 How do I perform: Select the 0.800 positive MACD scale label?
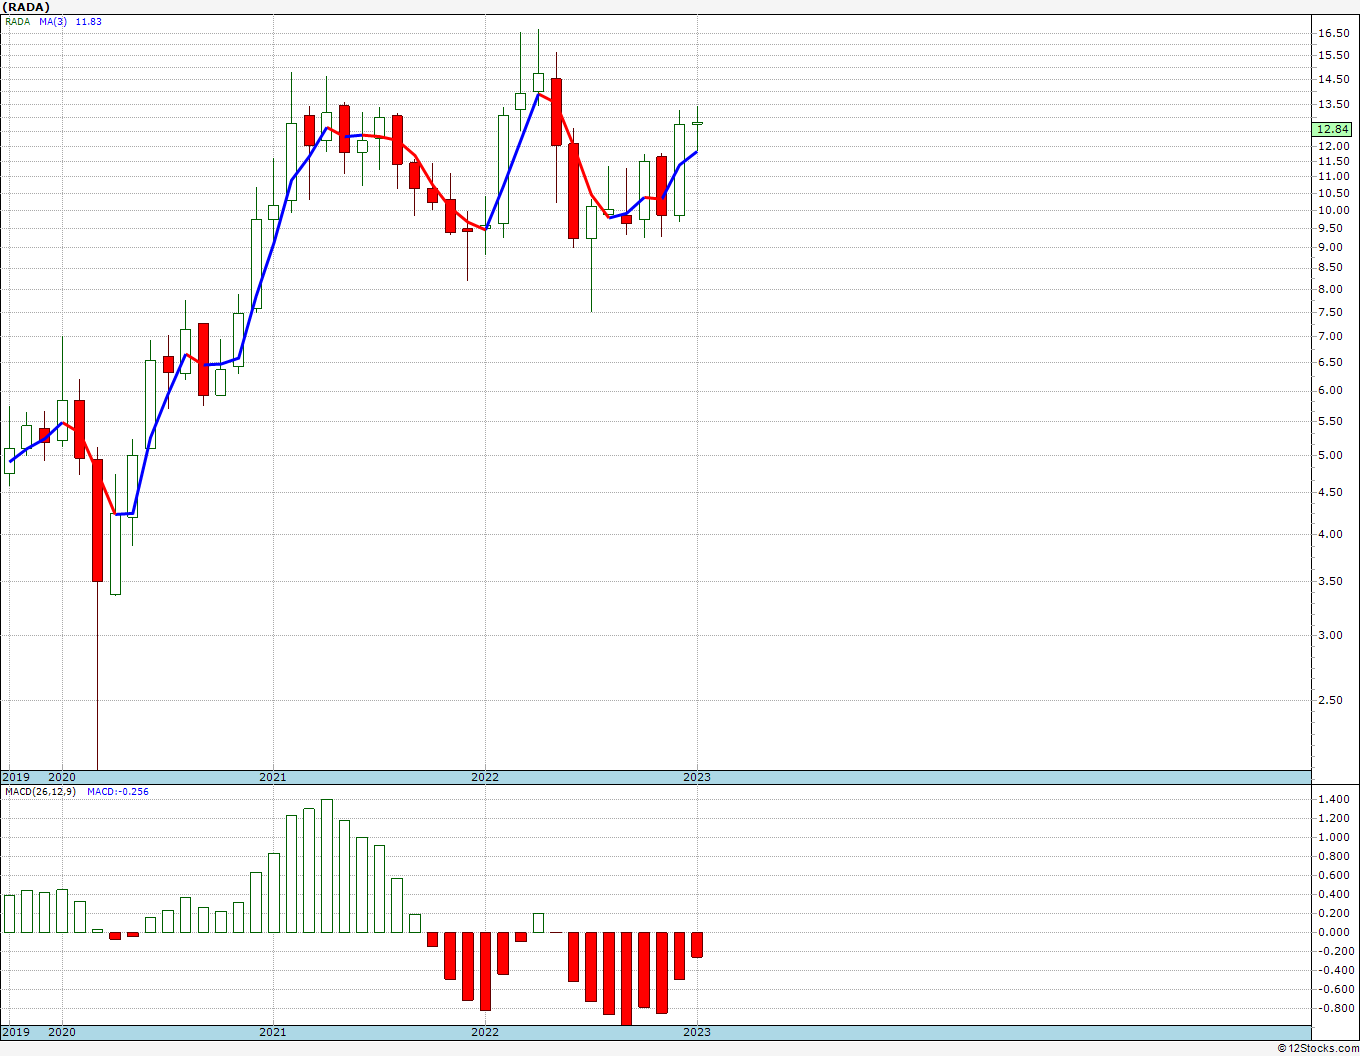point(1333,856)
